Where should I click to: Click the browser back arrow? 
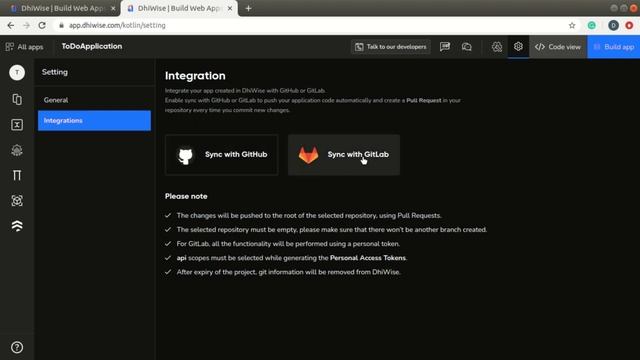pyautogui.click(x=11, y=25)
